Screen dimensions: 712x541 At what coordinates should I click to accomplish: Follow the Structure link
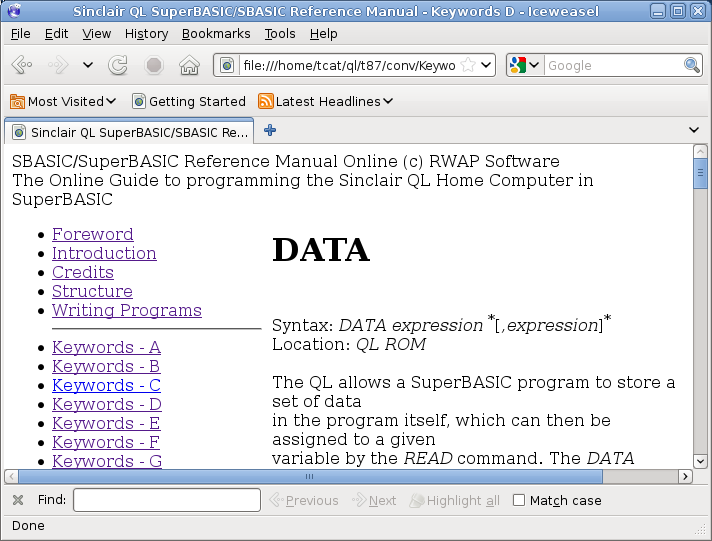(x=92, y=291)
